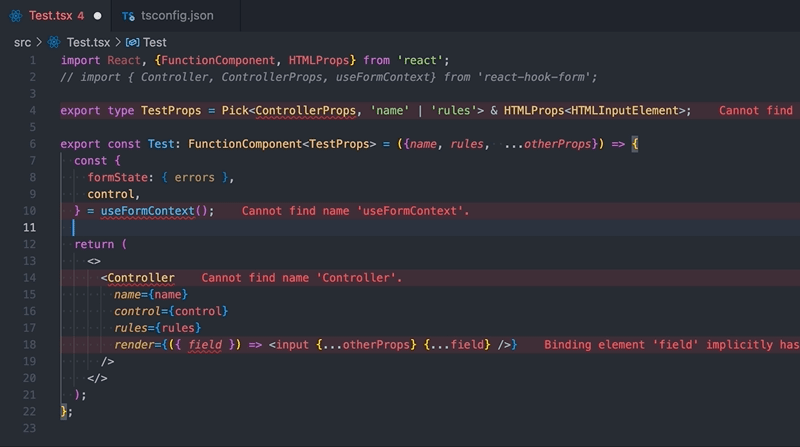Click the underlined useFormContext call
The image size is (800, 447).
tap(147, 211)
